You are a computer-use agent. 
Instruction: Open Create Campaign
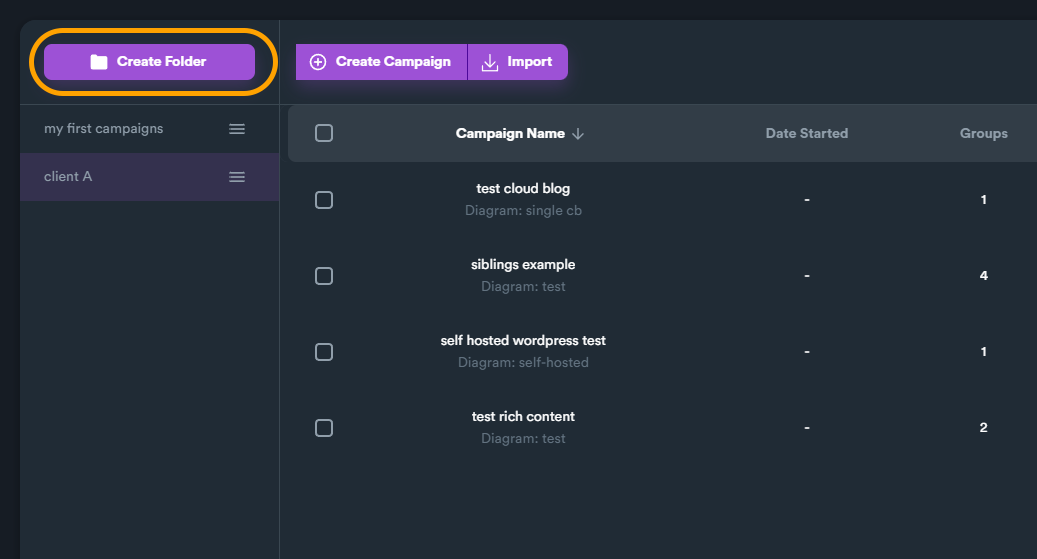tap(381, 62)
